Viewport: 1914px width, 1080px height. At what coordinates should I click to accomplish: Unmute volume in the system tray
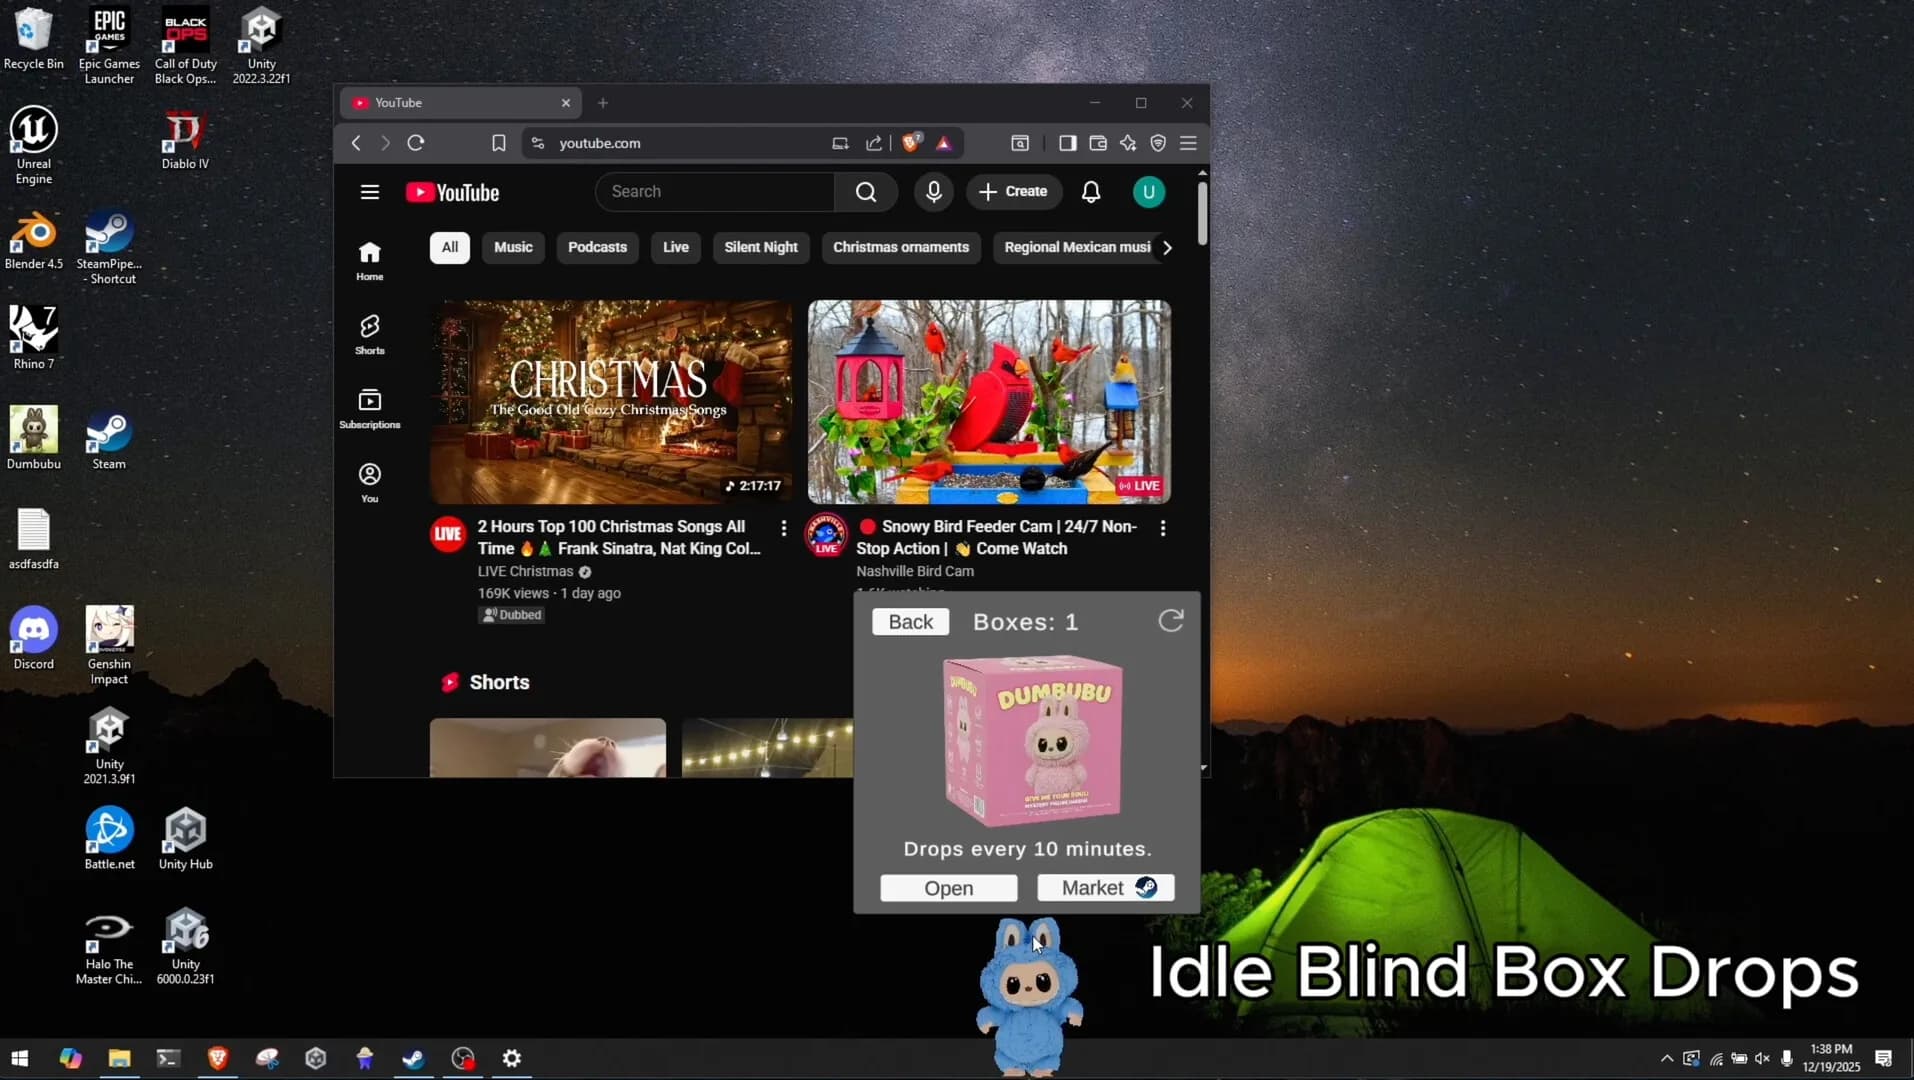click(x=1762, y=1058)
